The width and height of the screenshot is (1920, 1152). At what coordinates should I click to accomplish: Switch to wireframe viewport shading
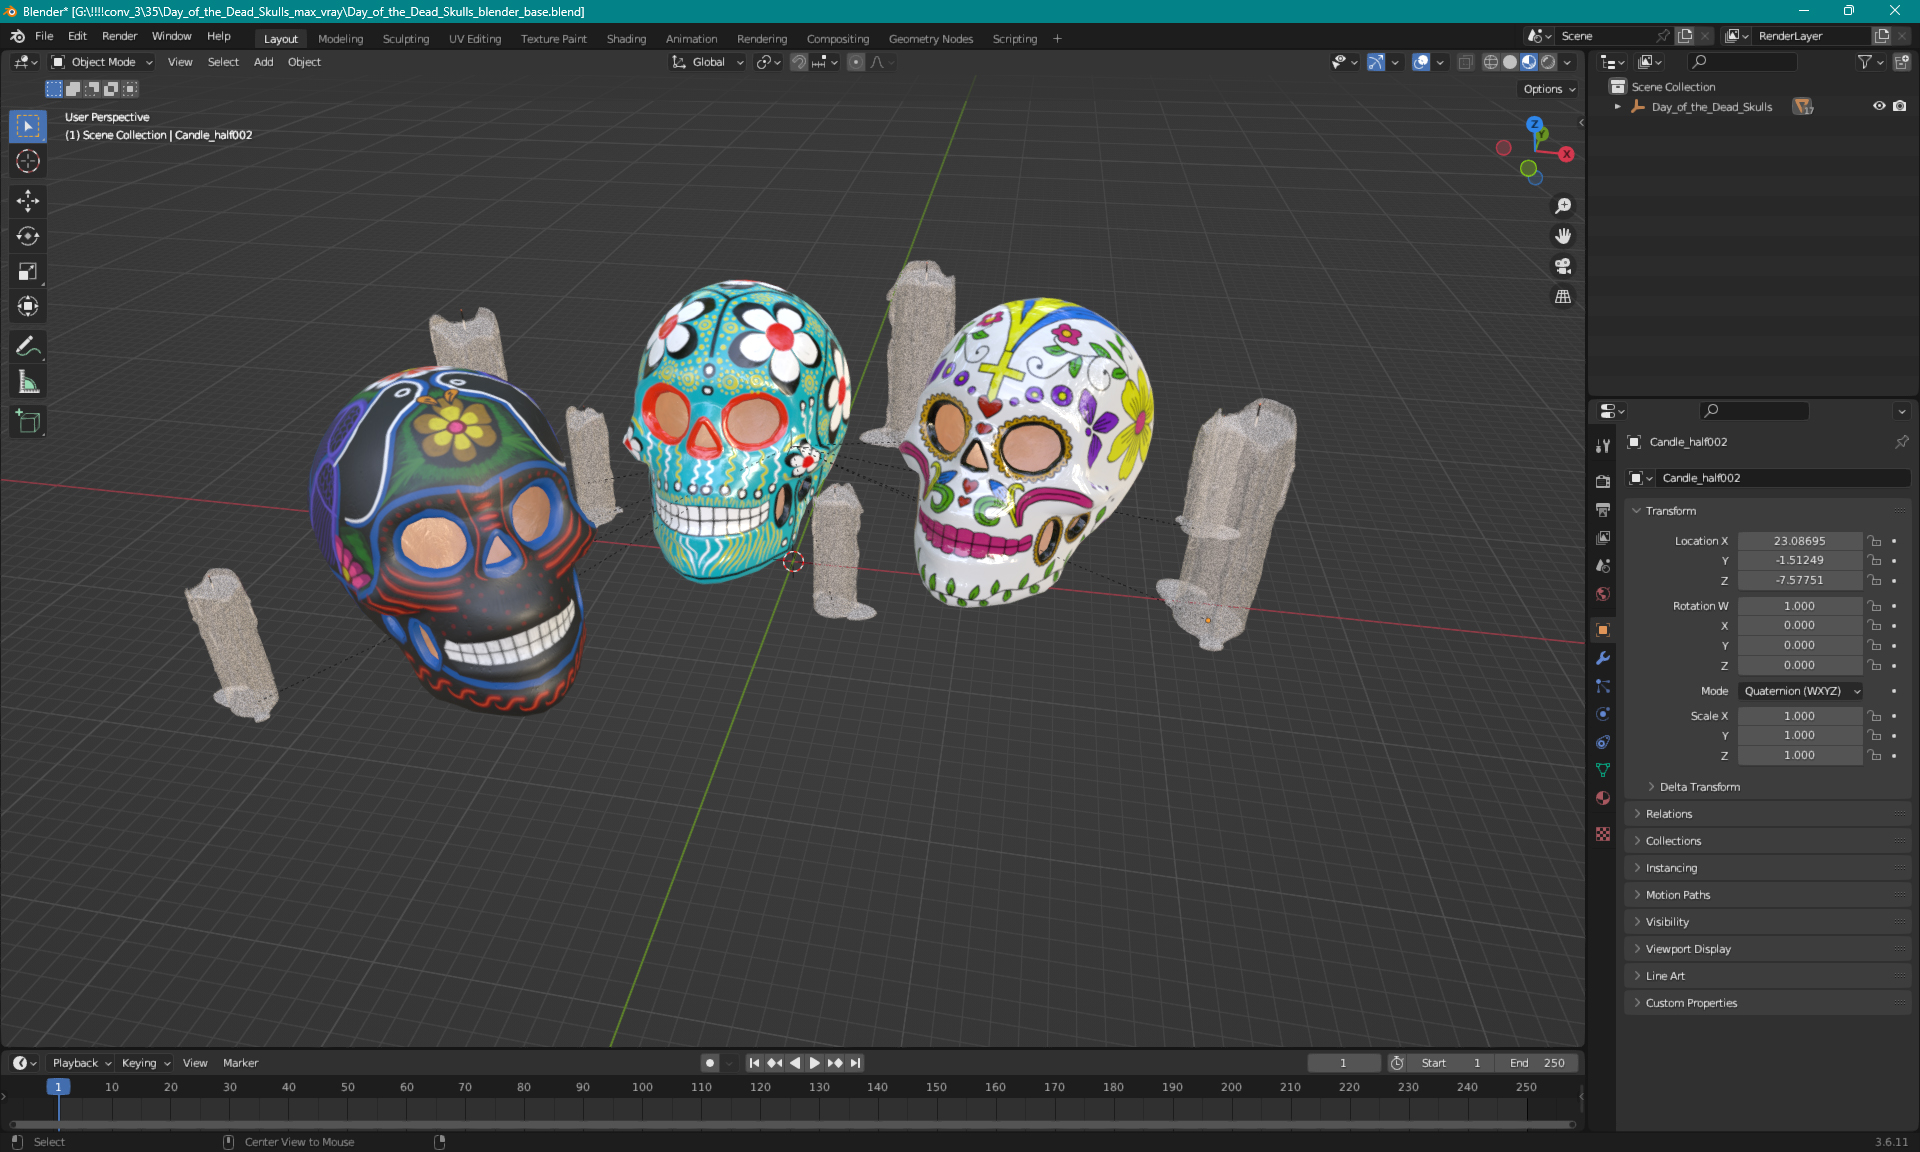pos(1491,62)
